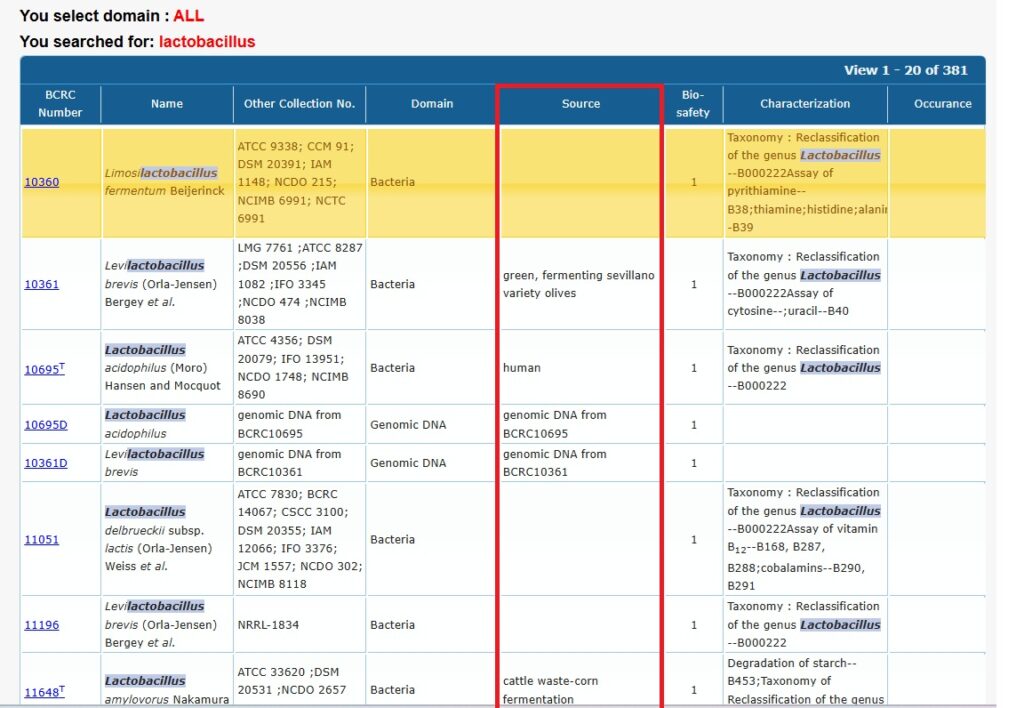Click the 'View 1 - 20 of 381' pager text
Viewport: 1024px width, 708px height.
pos(905,70)
